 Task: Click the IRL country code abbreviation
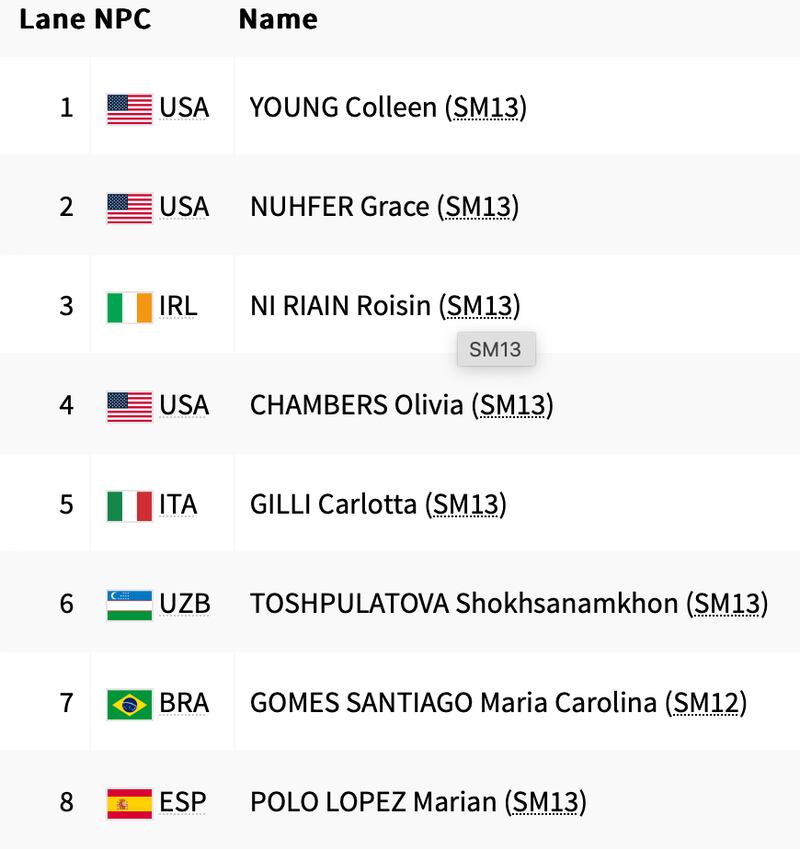pos(178,306)
